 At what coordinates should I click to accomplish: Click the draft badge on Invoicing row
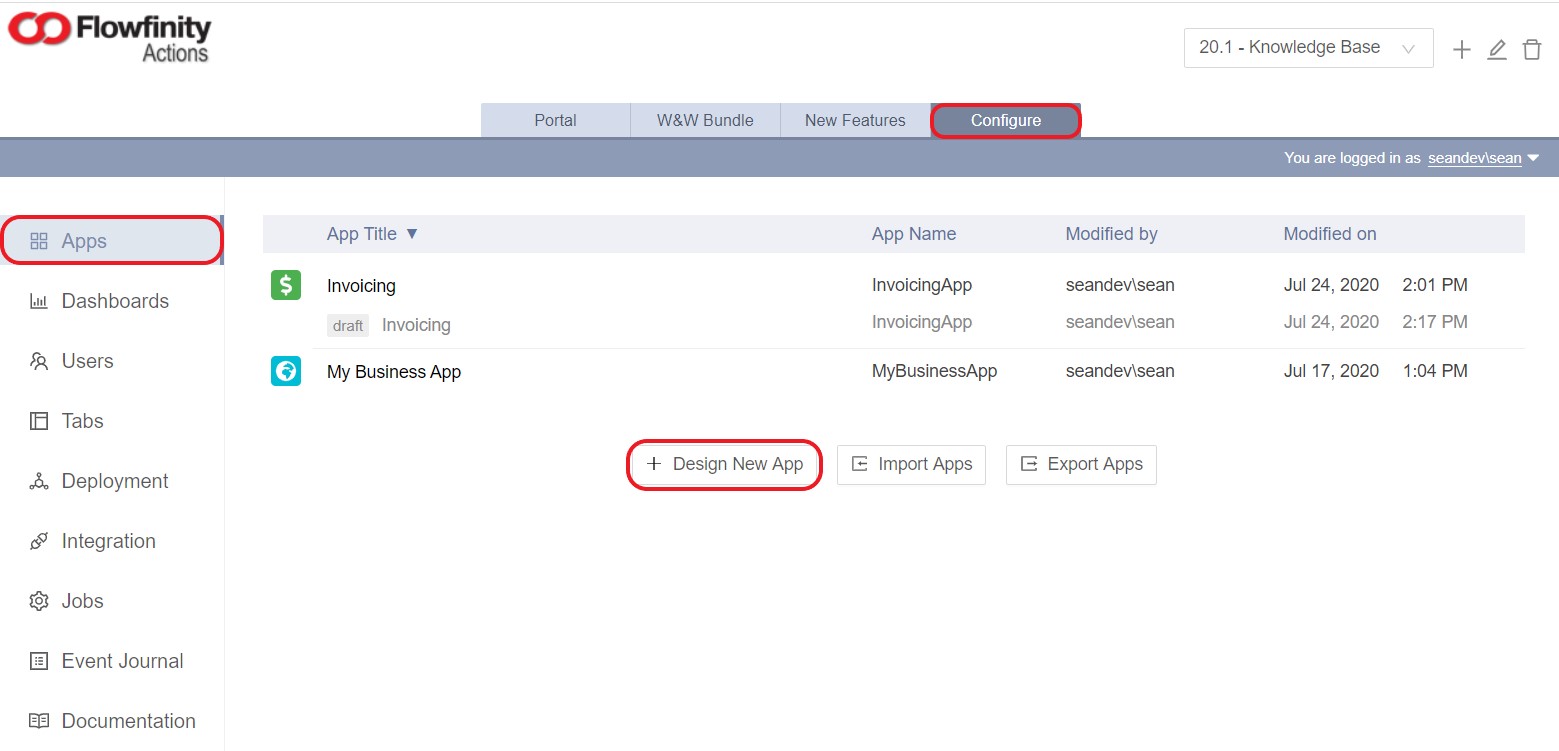tap(348, 325)
